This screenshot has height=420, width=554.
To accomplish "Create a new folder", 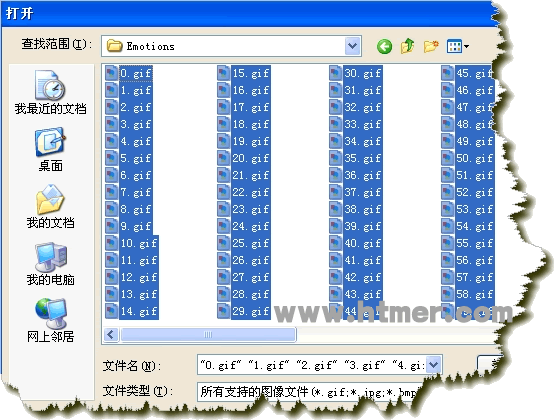I will click(431, 46).
